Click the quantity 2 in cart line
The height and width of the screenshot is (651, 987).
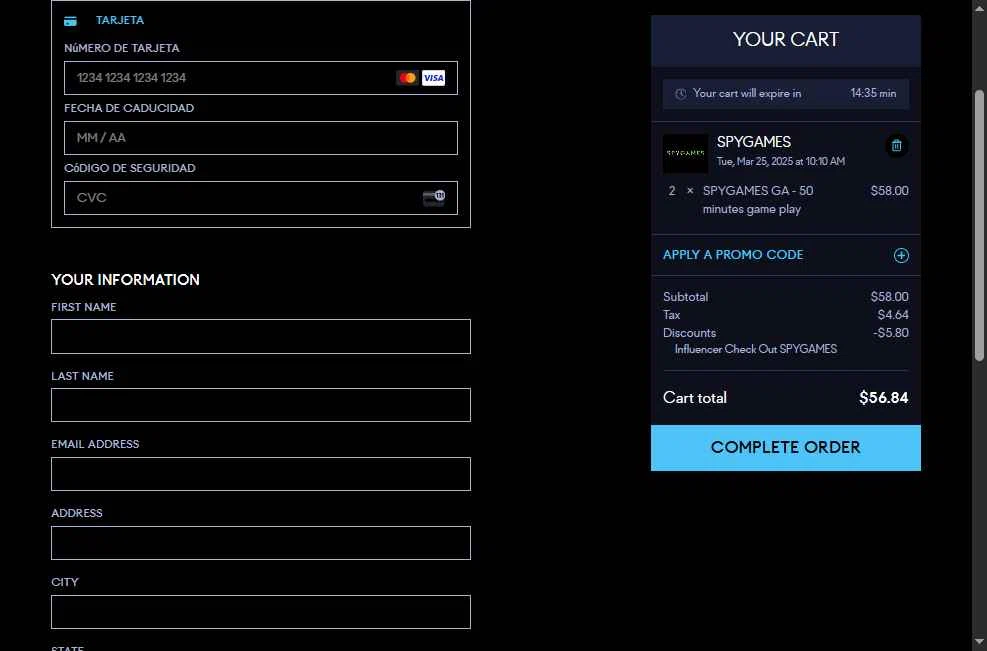[672, 191]
